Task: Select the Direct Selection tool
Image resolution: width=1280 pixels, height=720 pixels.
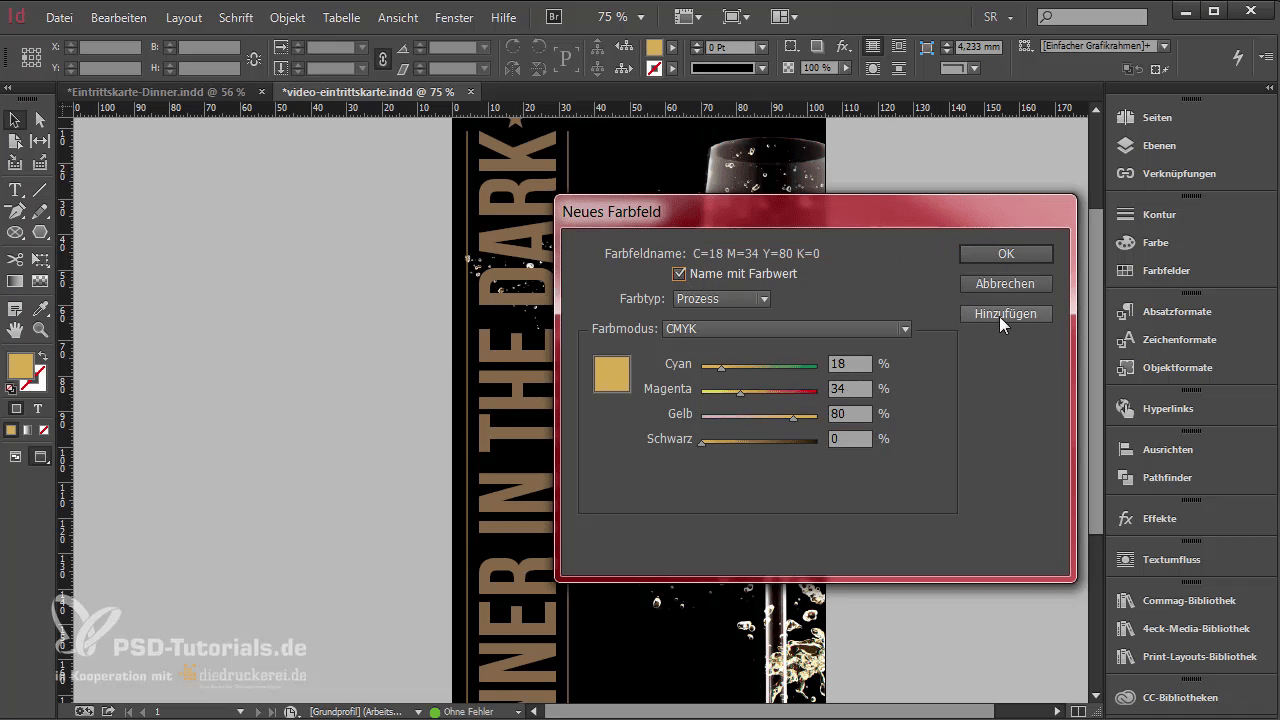Action: [40, 120]
